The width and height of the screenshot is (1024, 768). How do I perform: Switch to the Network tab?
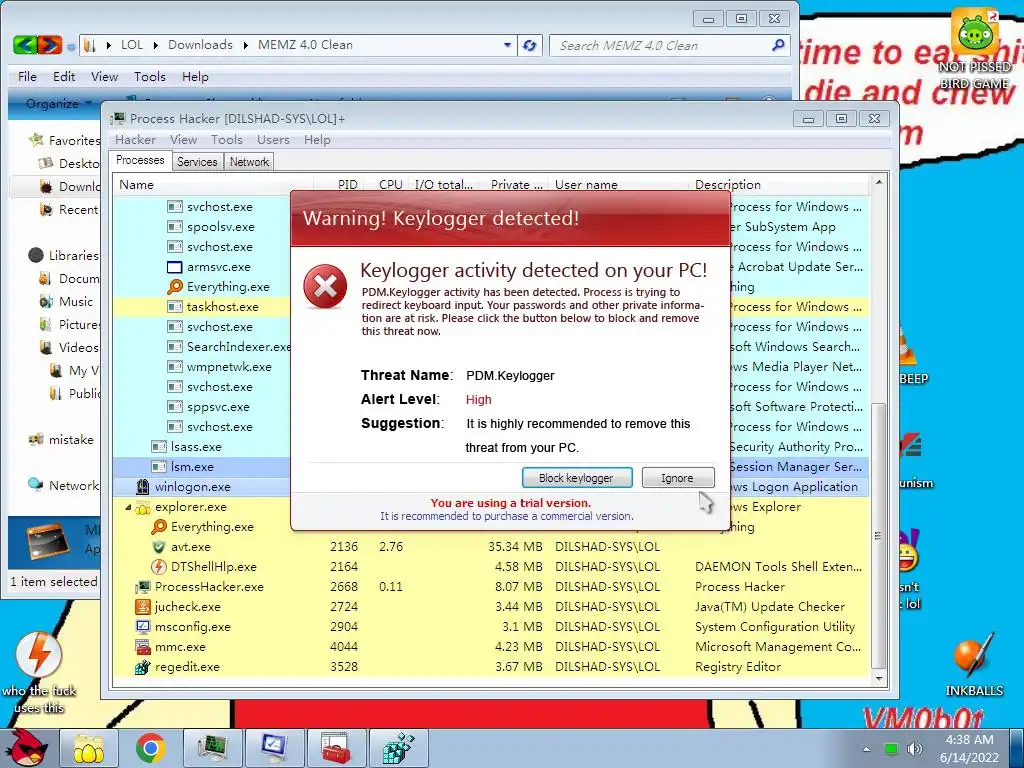[249, 162]
